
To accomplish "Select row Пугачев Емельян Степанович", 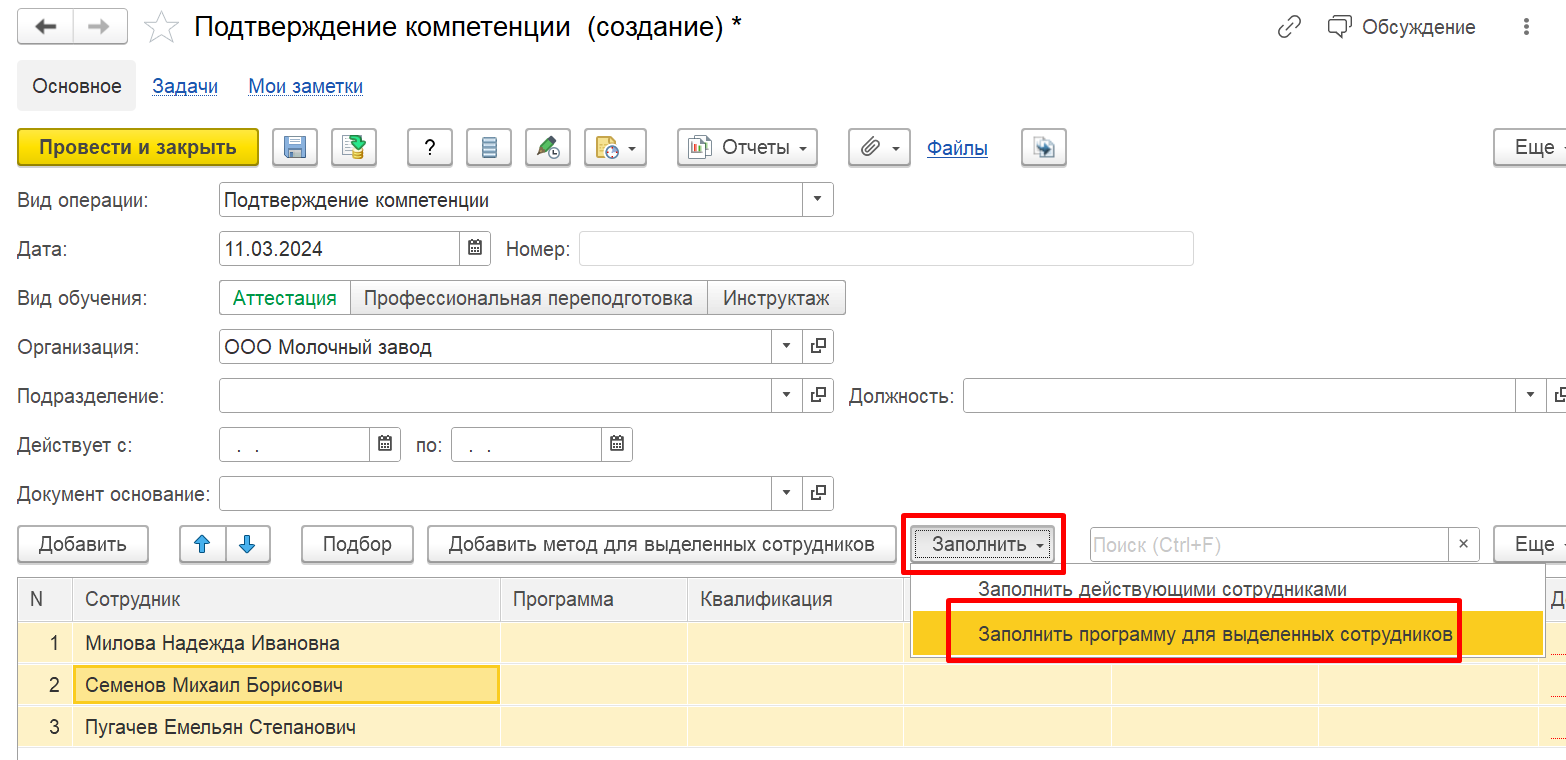I will 287,727.
